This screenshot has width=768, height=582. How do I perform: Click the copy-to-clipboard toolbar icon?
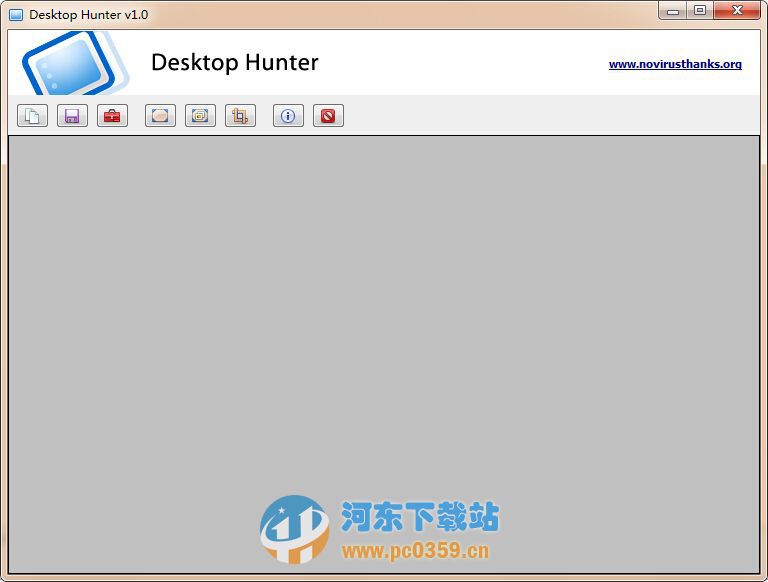[x=32, y=116]
